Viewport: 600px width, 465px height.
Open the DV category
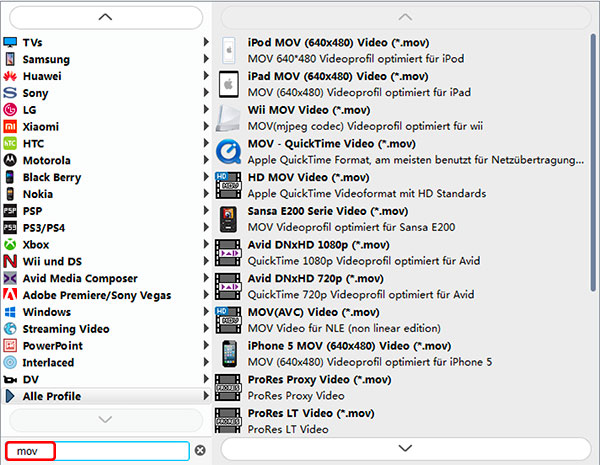pos(106,379)
